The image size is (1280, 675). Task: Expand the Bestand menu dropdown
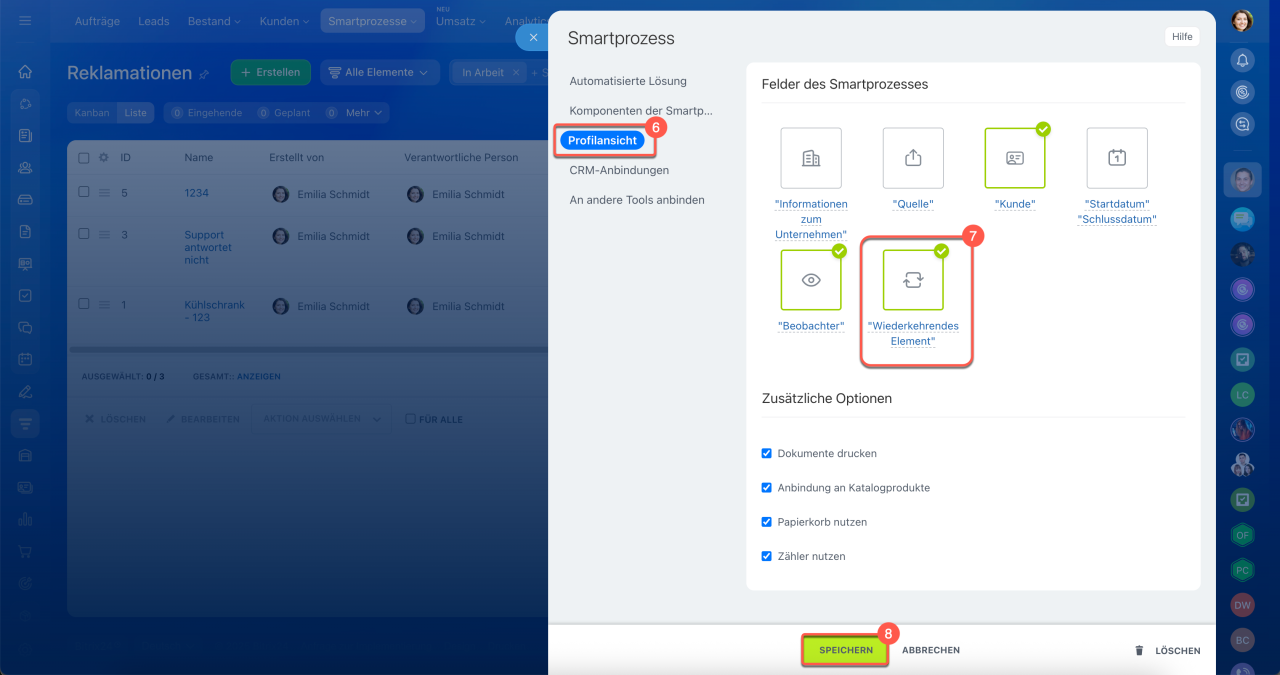click(x=214, y=21)
